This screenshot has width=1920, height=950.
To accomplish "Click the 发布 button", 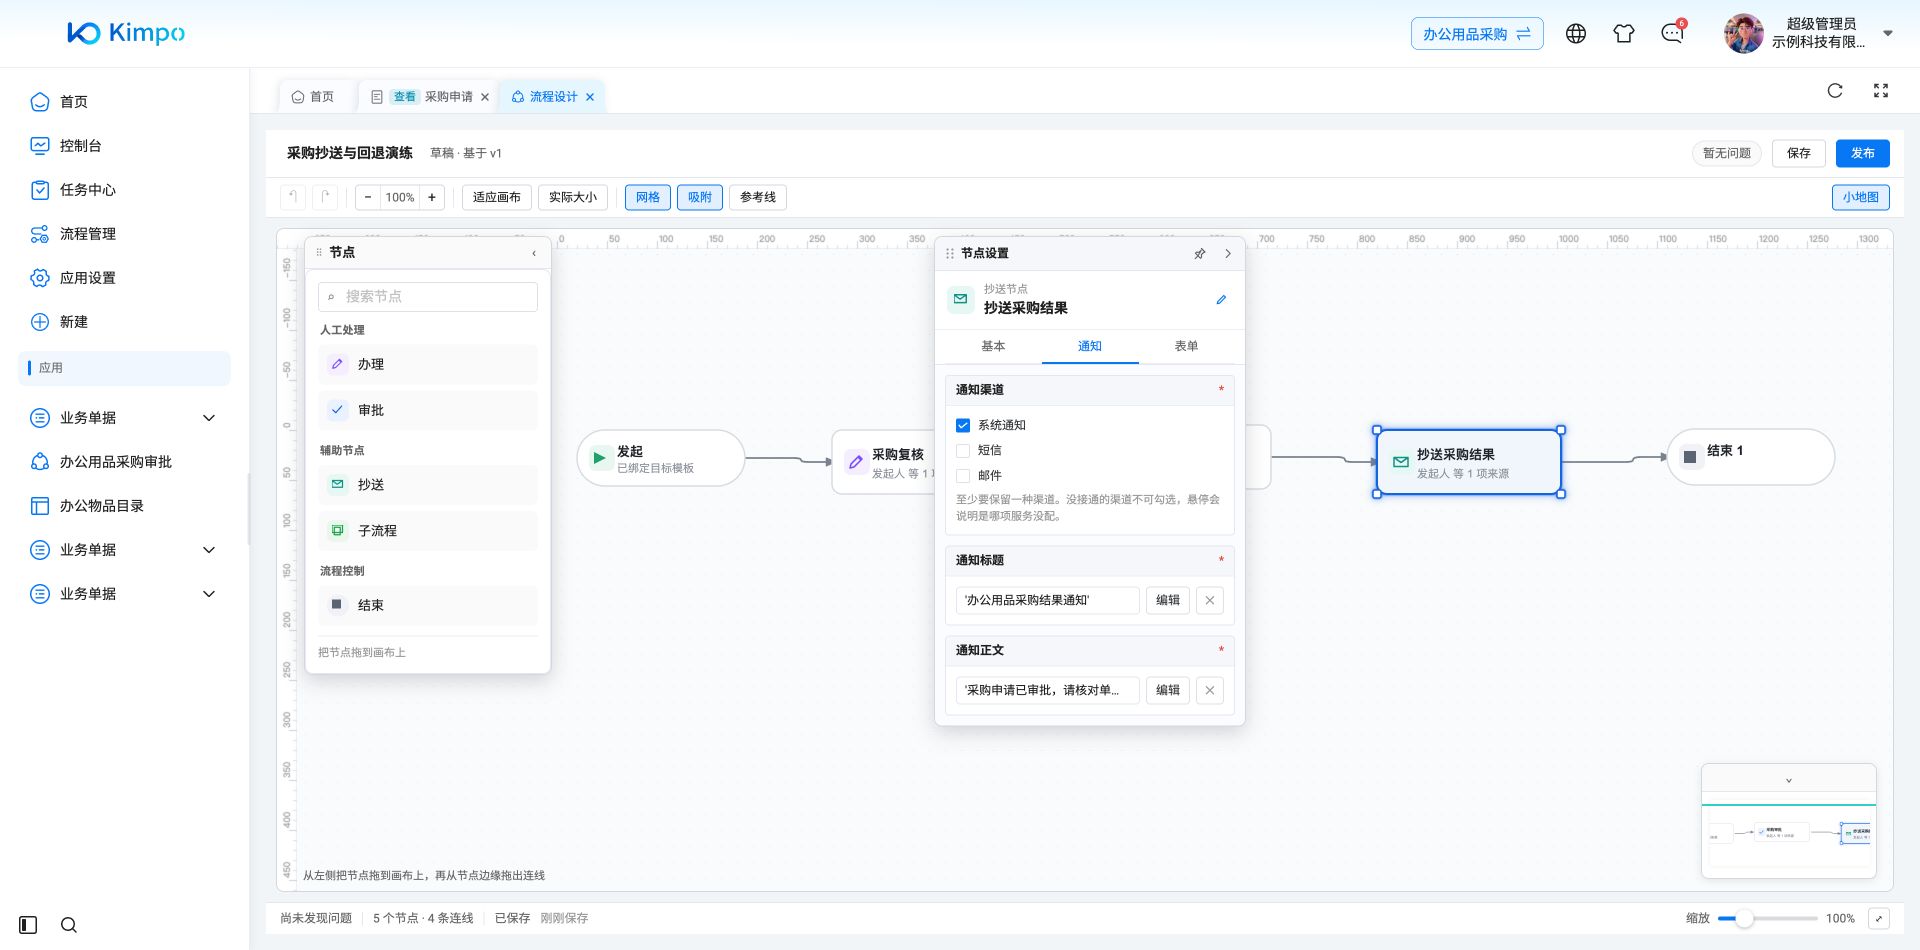I will pos(1862,153).
